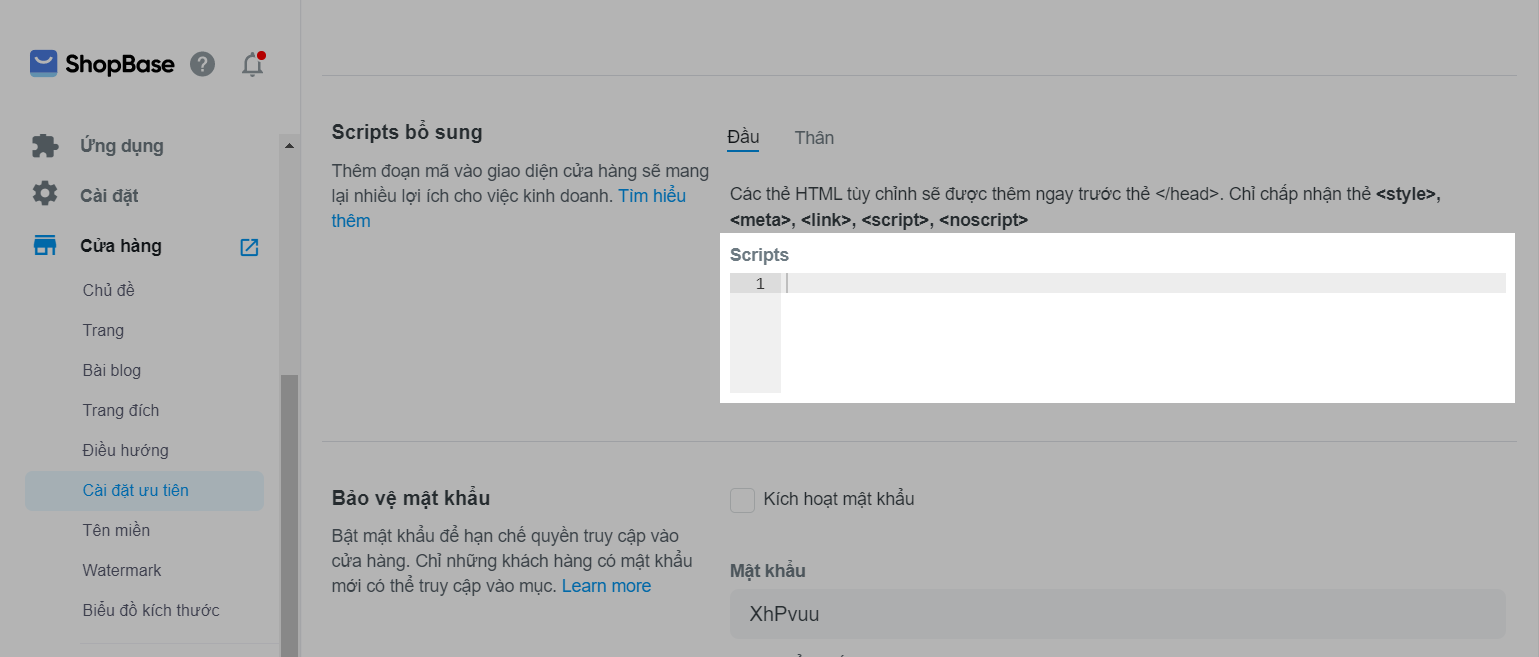Open the Tìm hiểu thêm link

pos(509,208)
